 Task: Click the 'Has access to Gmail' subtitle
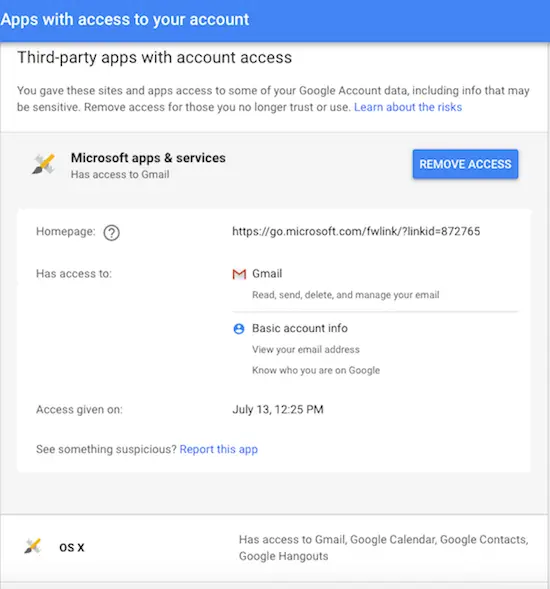pos(120,175)
